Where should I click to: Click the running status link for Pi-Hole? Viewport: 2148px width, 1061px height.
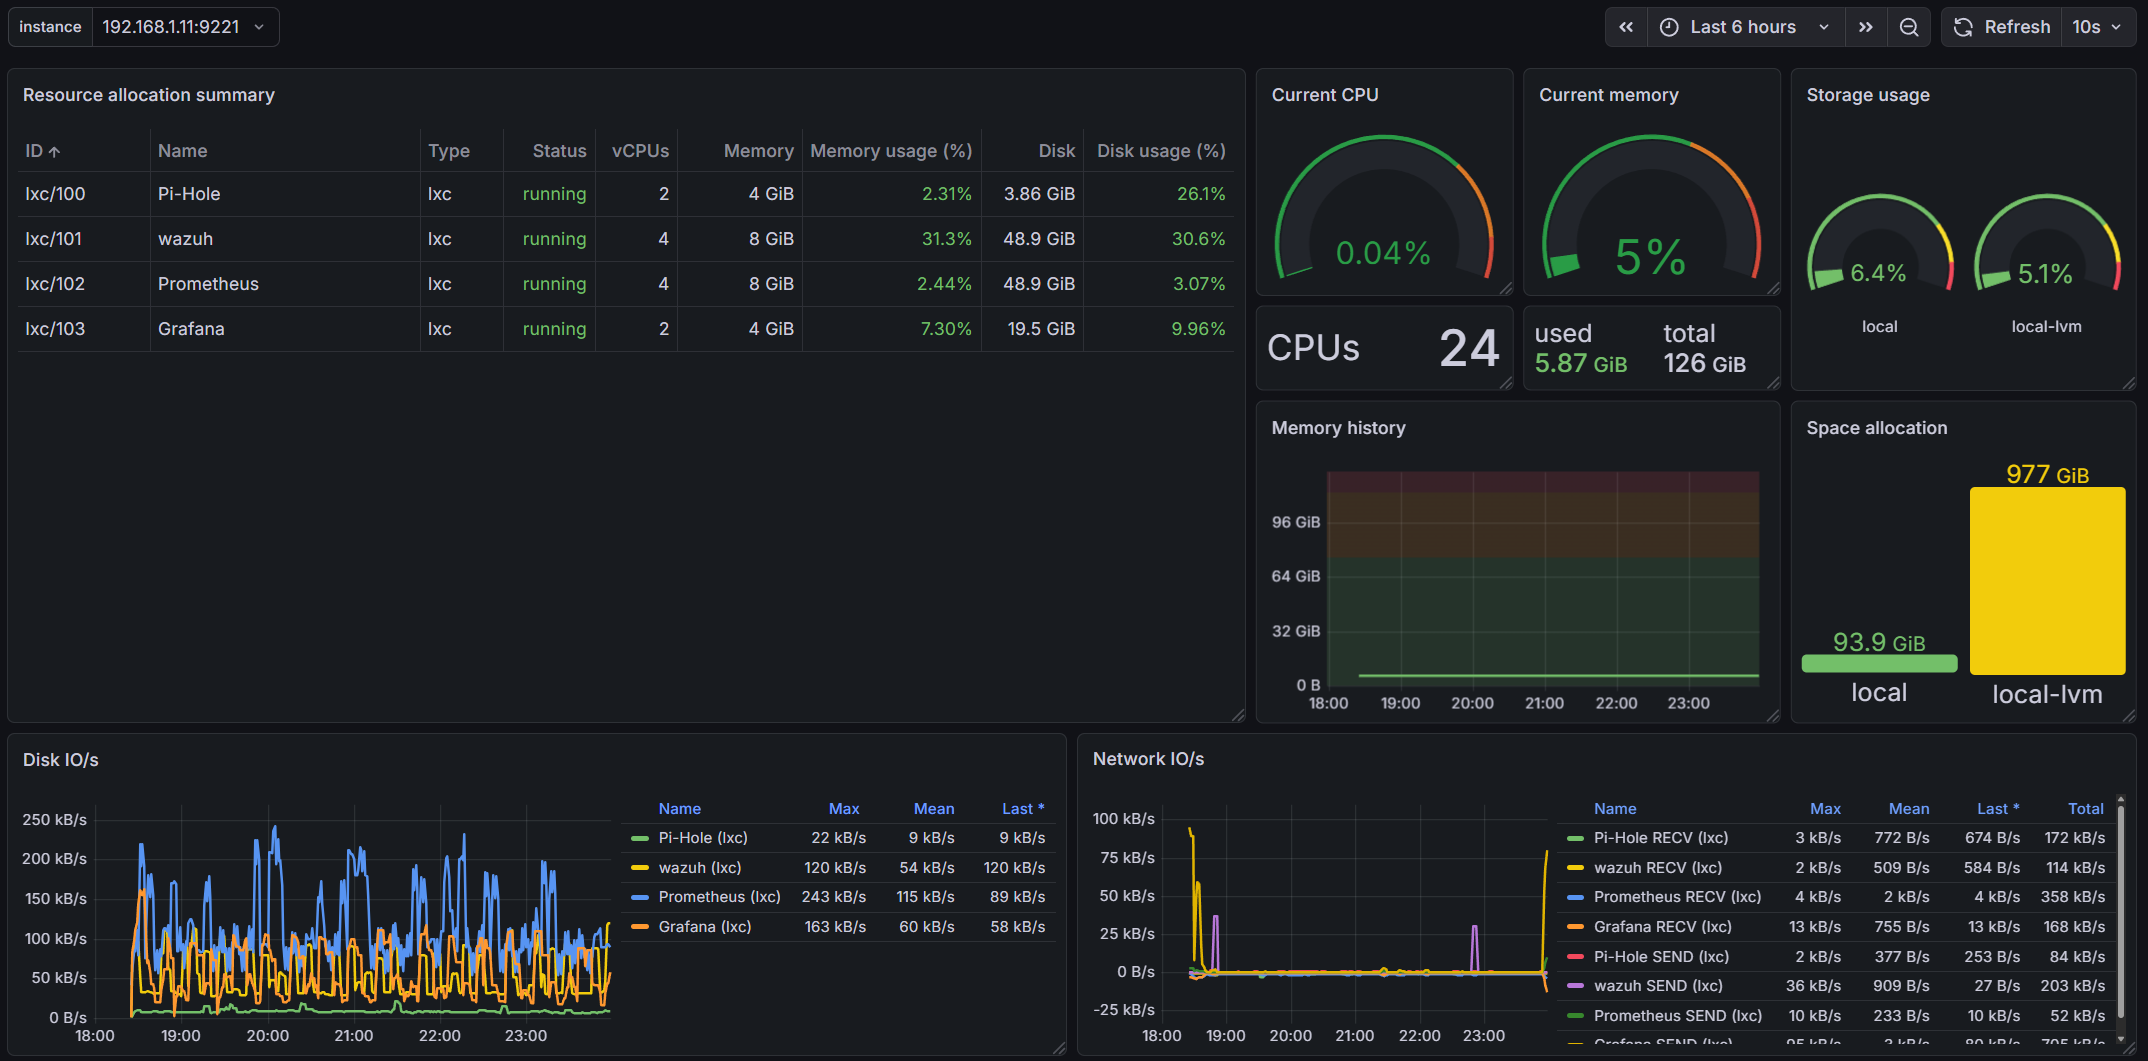(554, 193)
